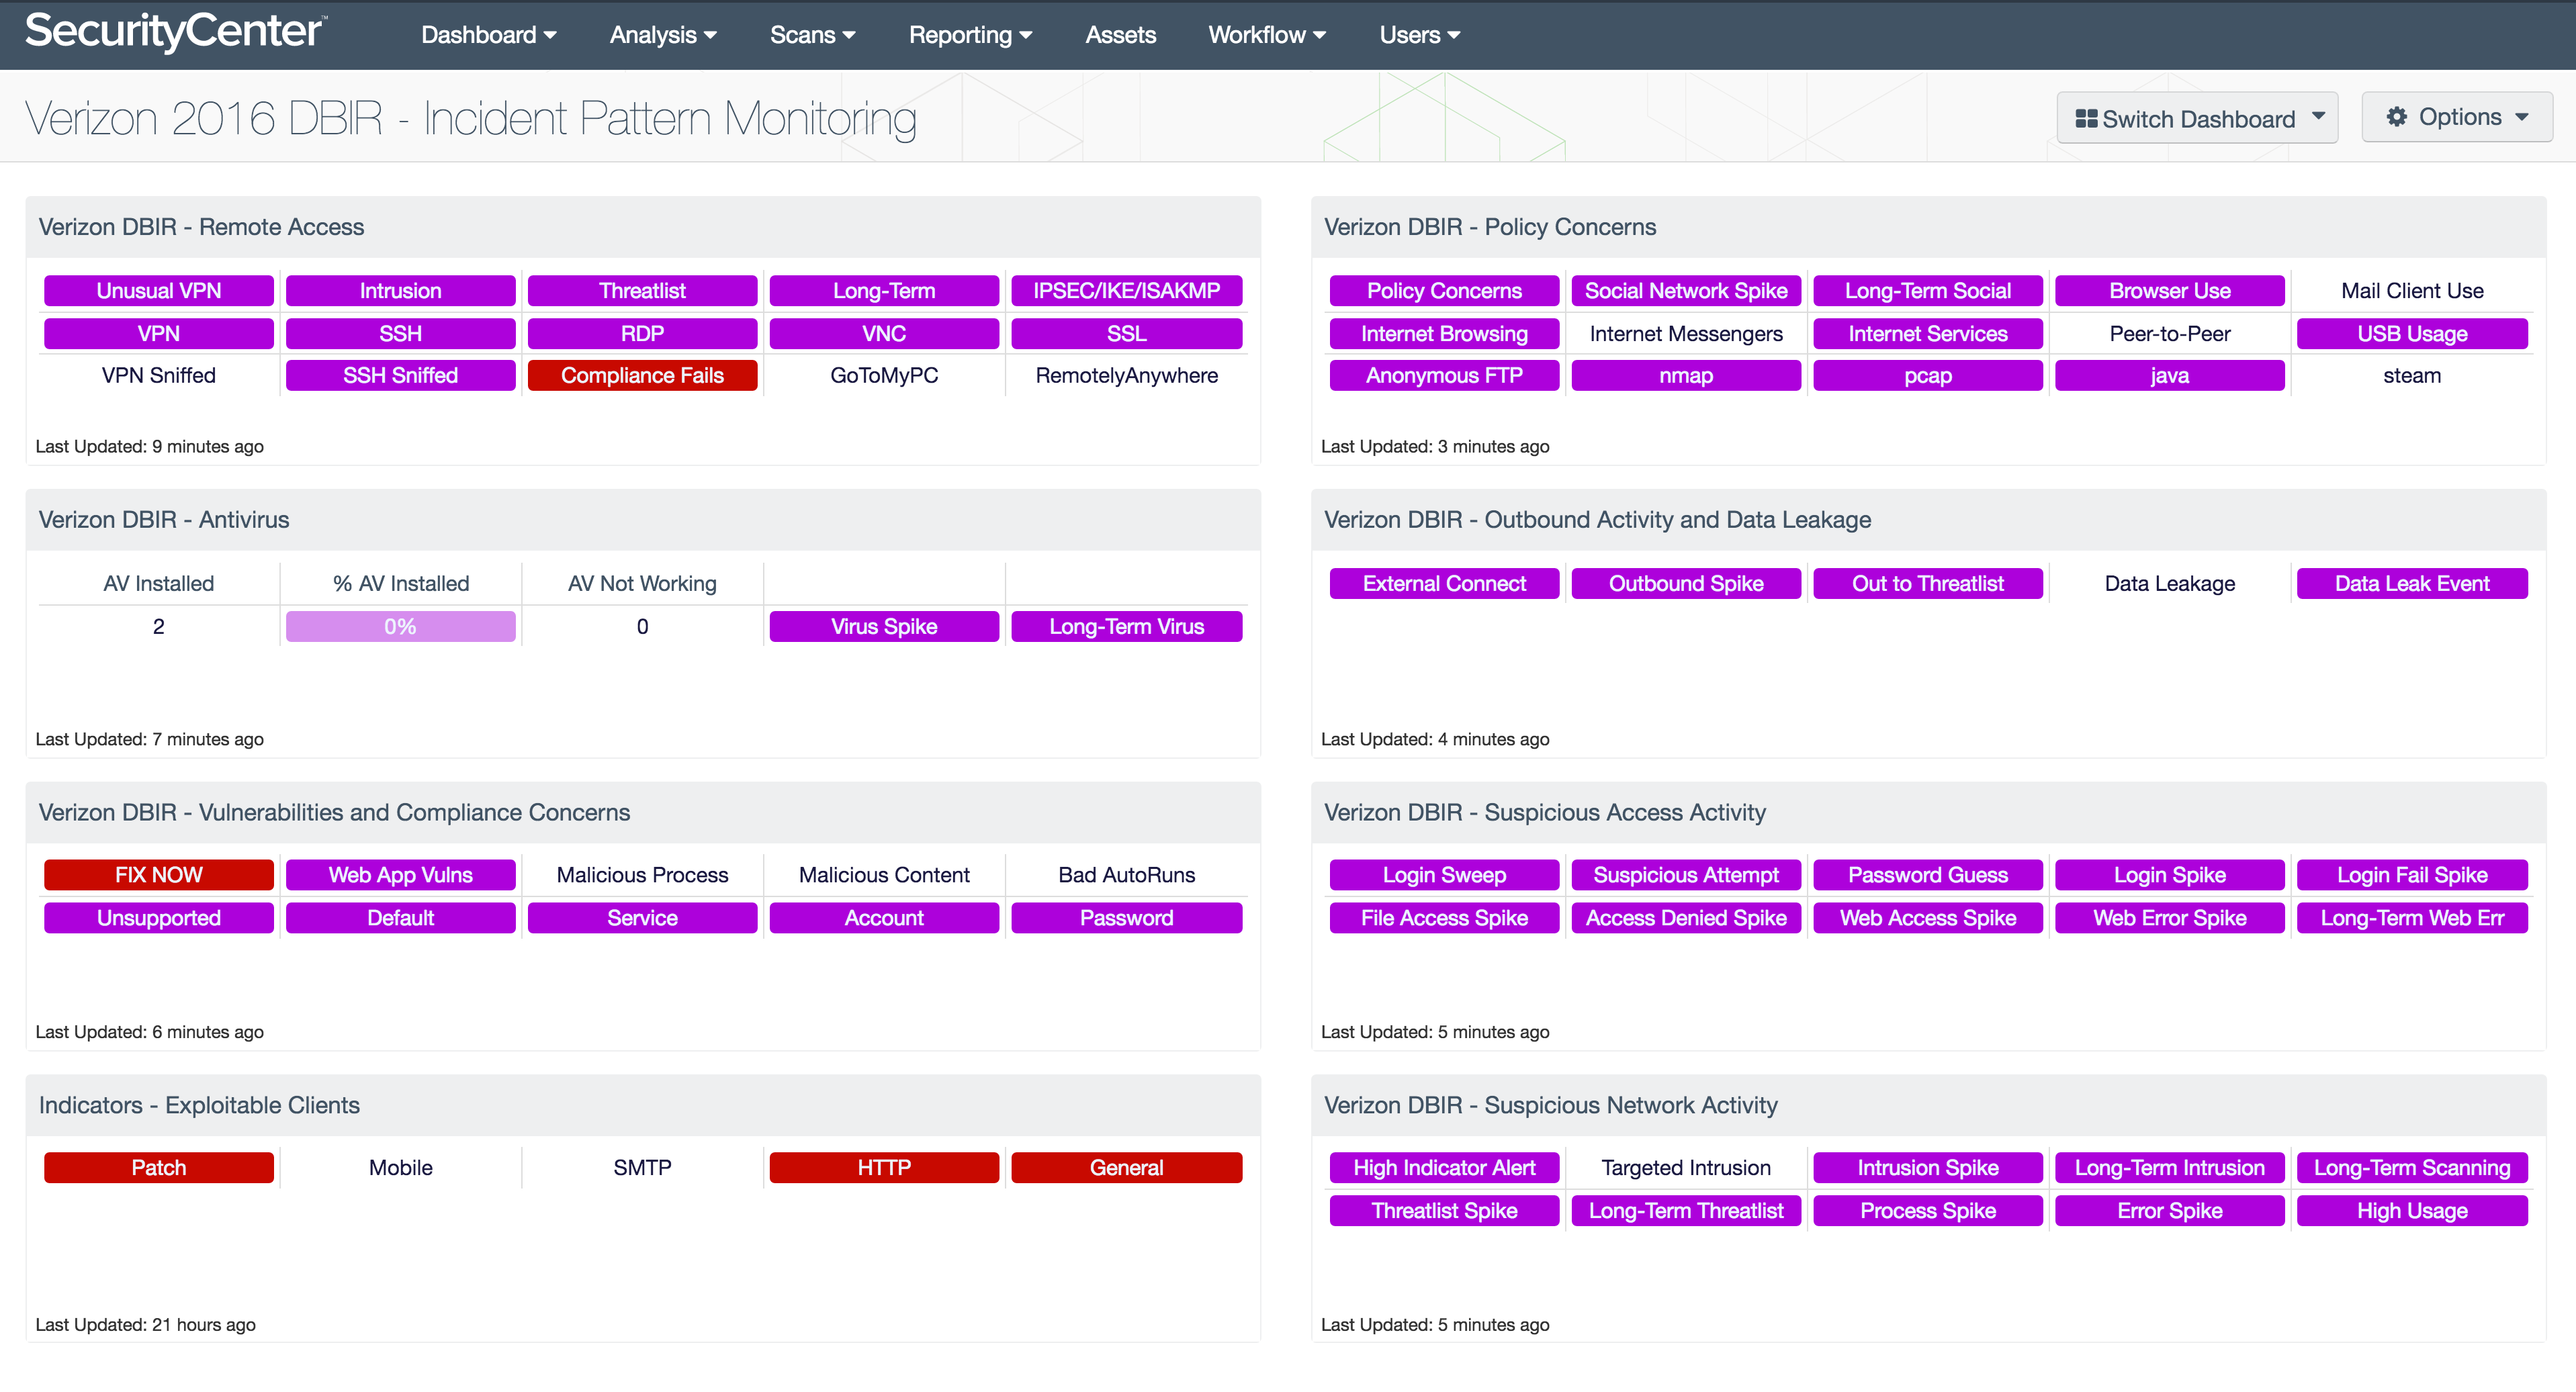Click 'SMTP' in Exploitable Clients
Image resolution: width=2576 pixels, height=1392 pixels.
click(x=643, y=1168)
